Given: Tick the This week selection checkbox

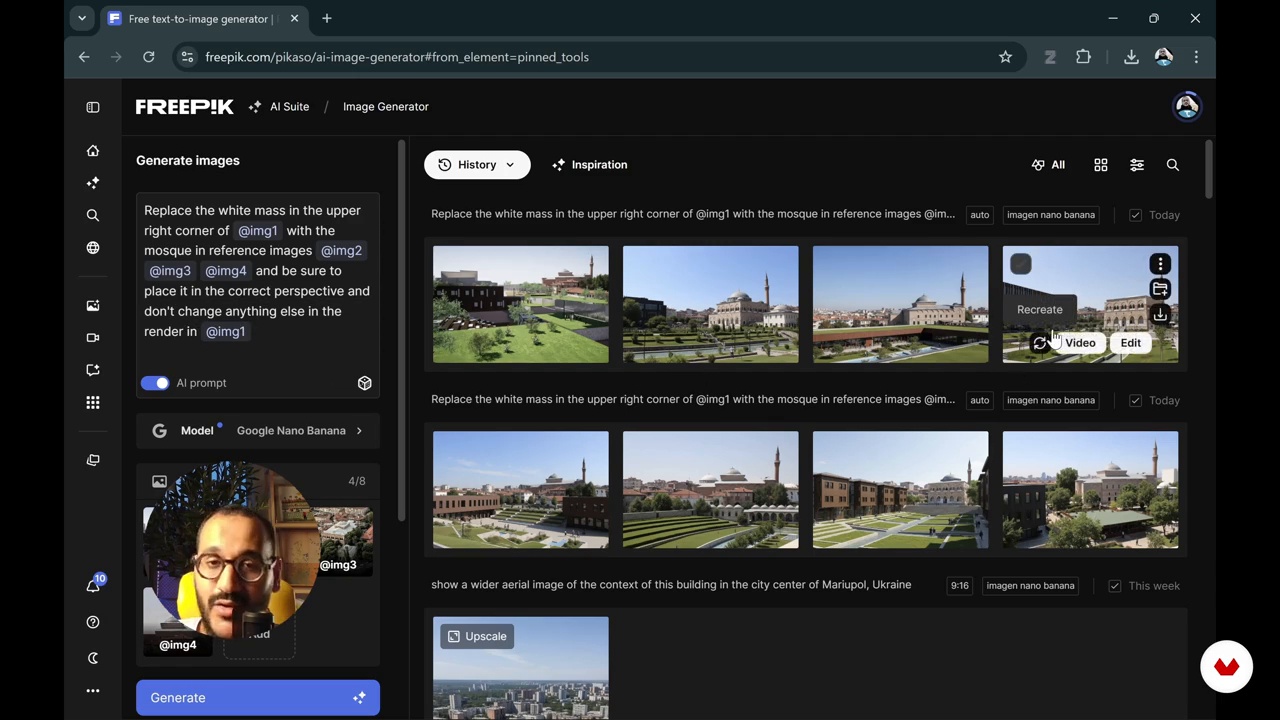Looking at the screenshot, I should 1114,586.
